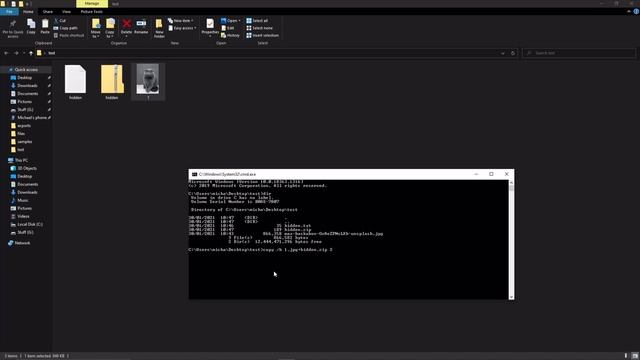Select This PC in navigation pane
This screenshot has height=360, width=640.
pyautogui.click(x=21, y=160)
